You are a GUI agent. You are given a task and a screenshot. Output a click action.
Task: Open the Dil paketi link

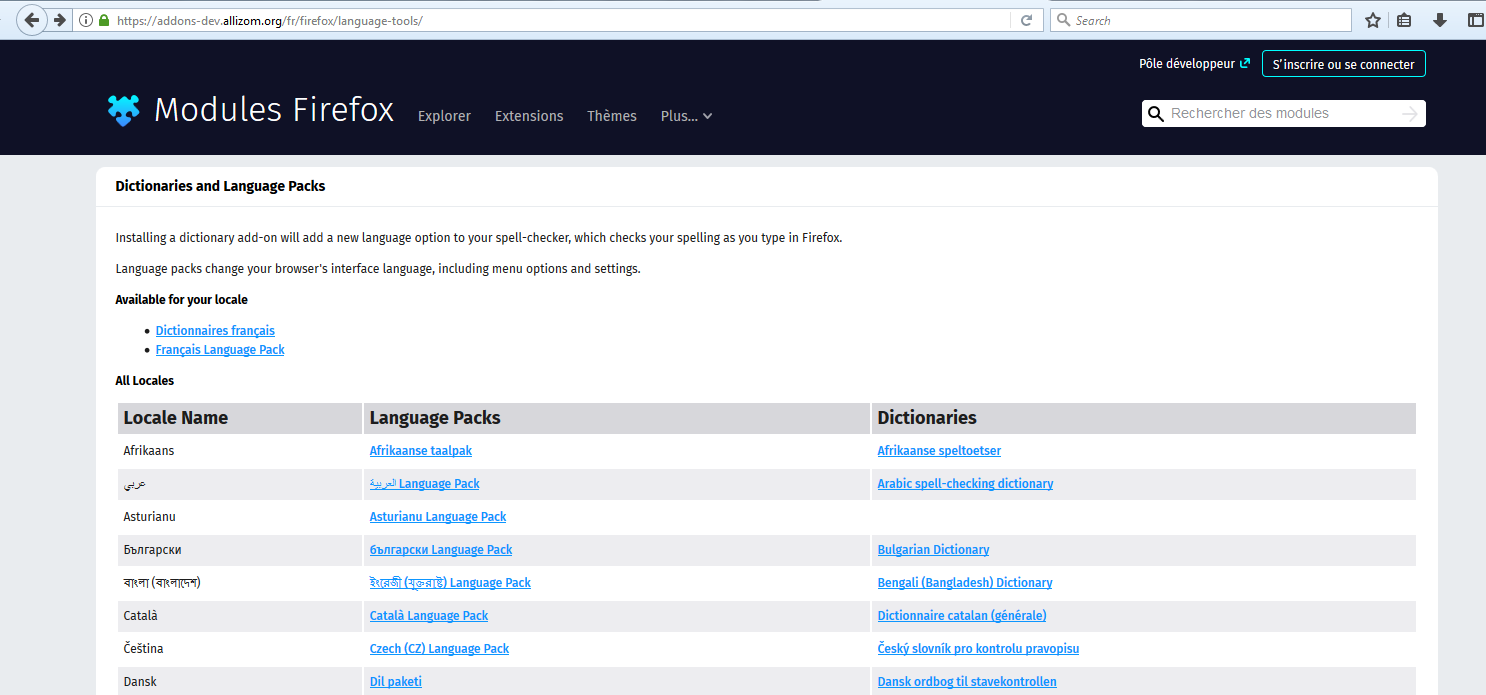pyautogui.click(x=396, y=681)
